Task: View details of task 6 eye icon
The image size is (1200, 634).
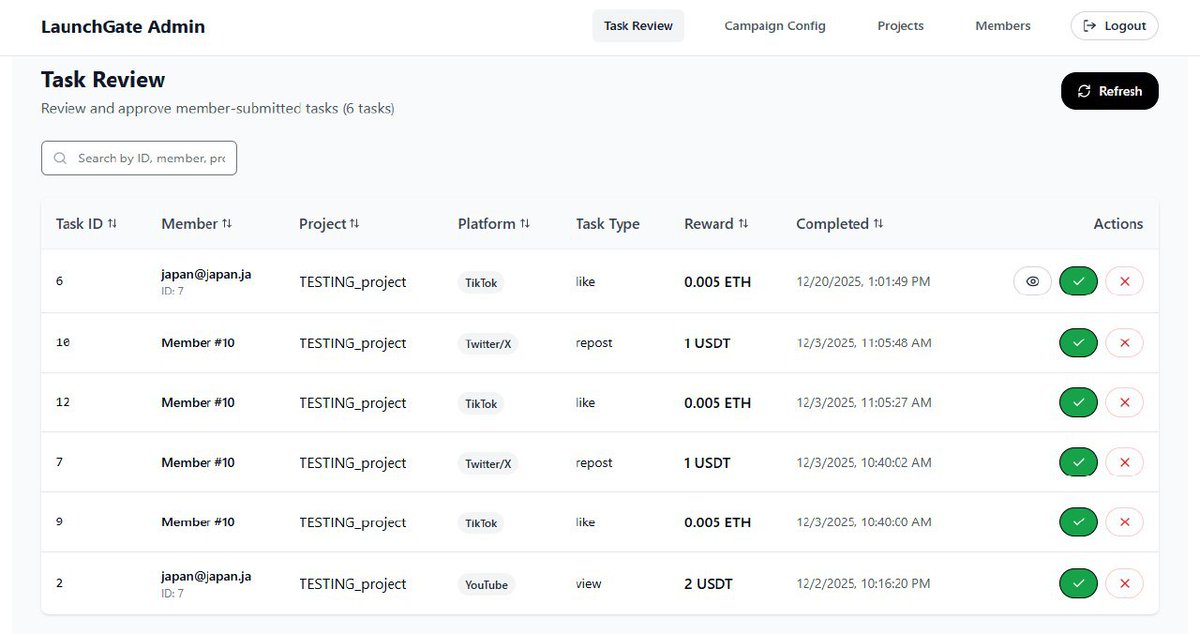Action: click(1032, 282)
